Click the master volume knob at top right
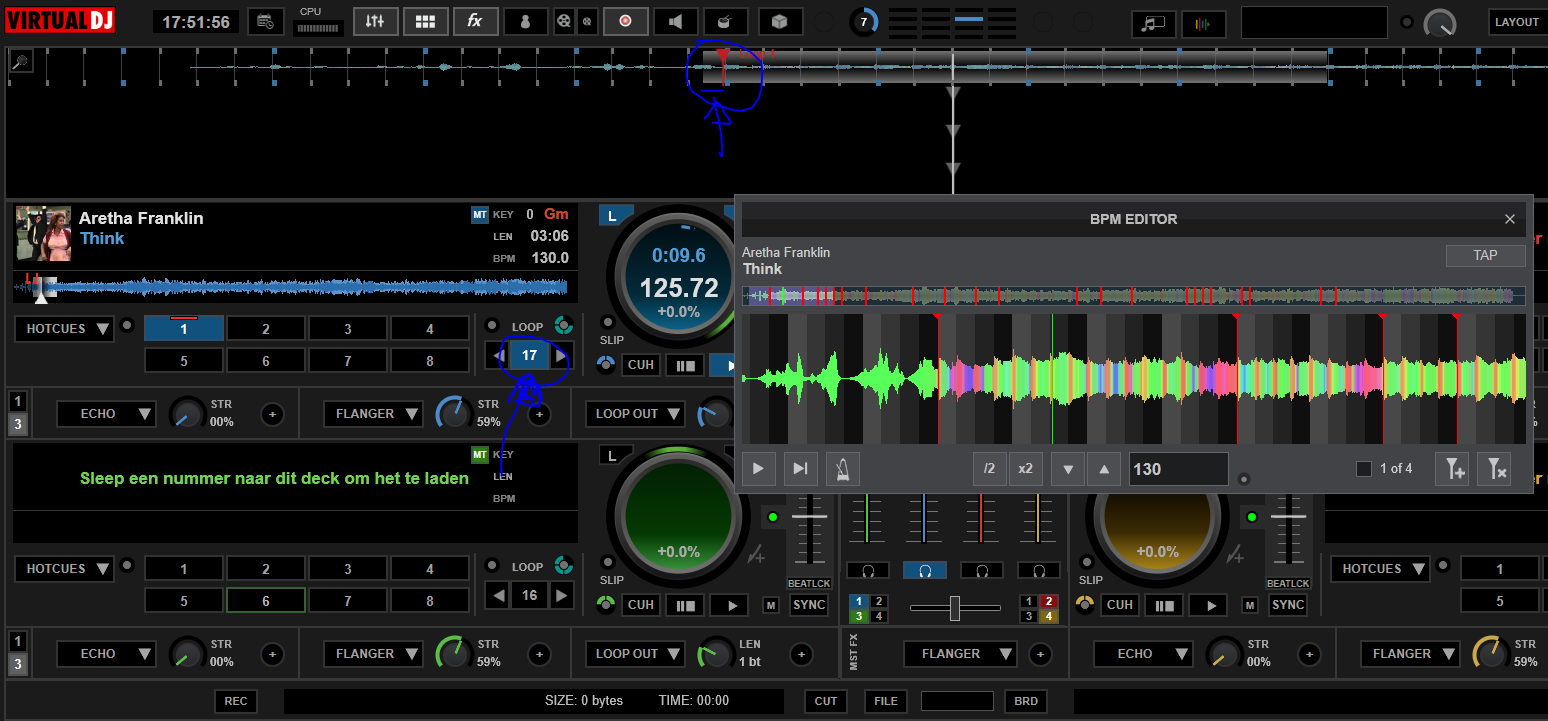 point(1441,24)
